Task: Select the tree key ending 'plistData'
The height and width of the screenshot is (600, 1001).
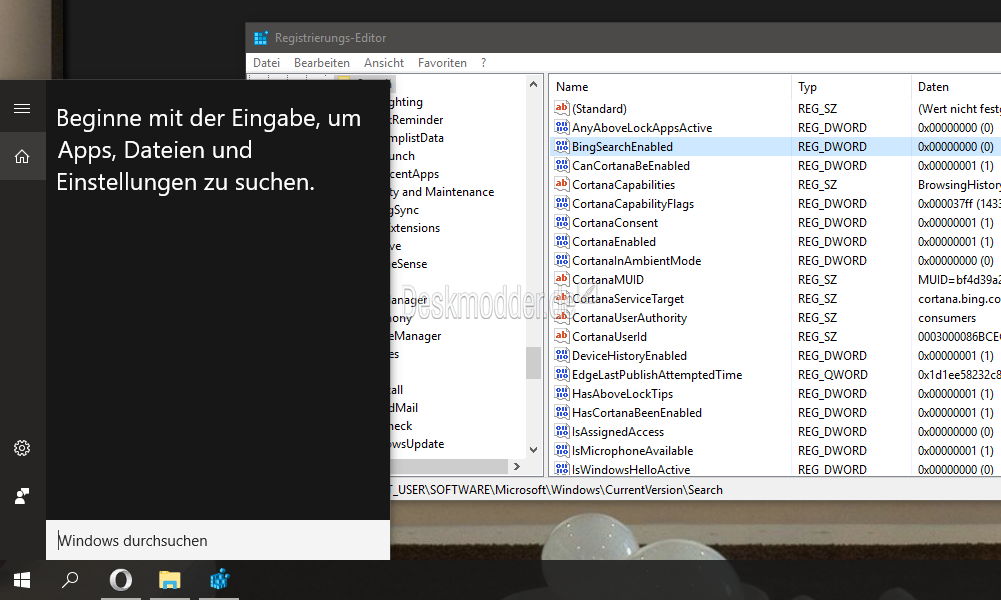Action: click(417, 137)
